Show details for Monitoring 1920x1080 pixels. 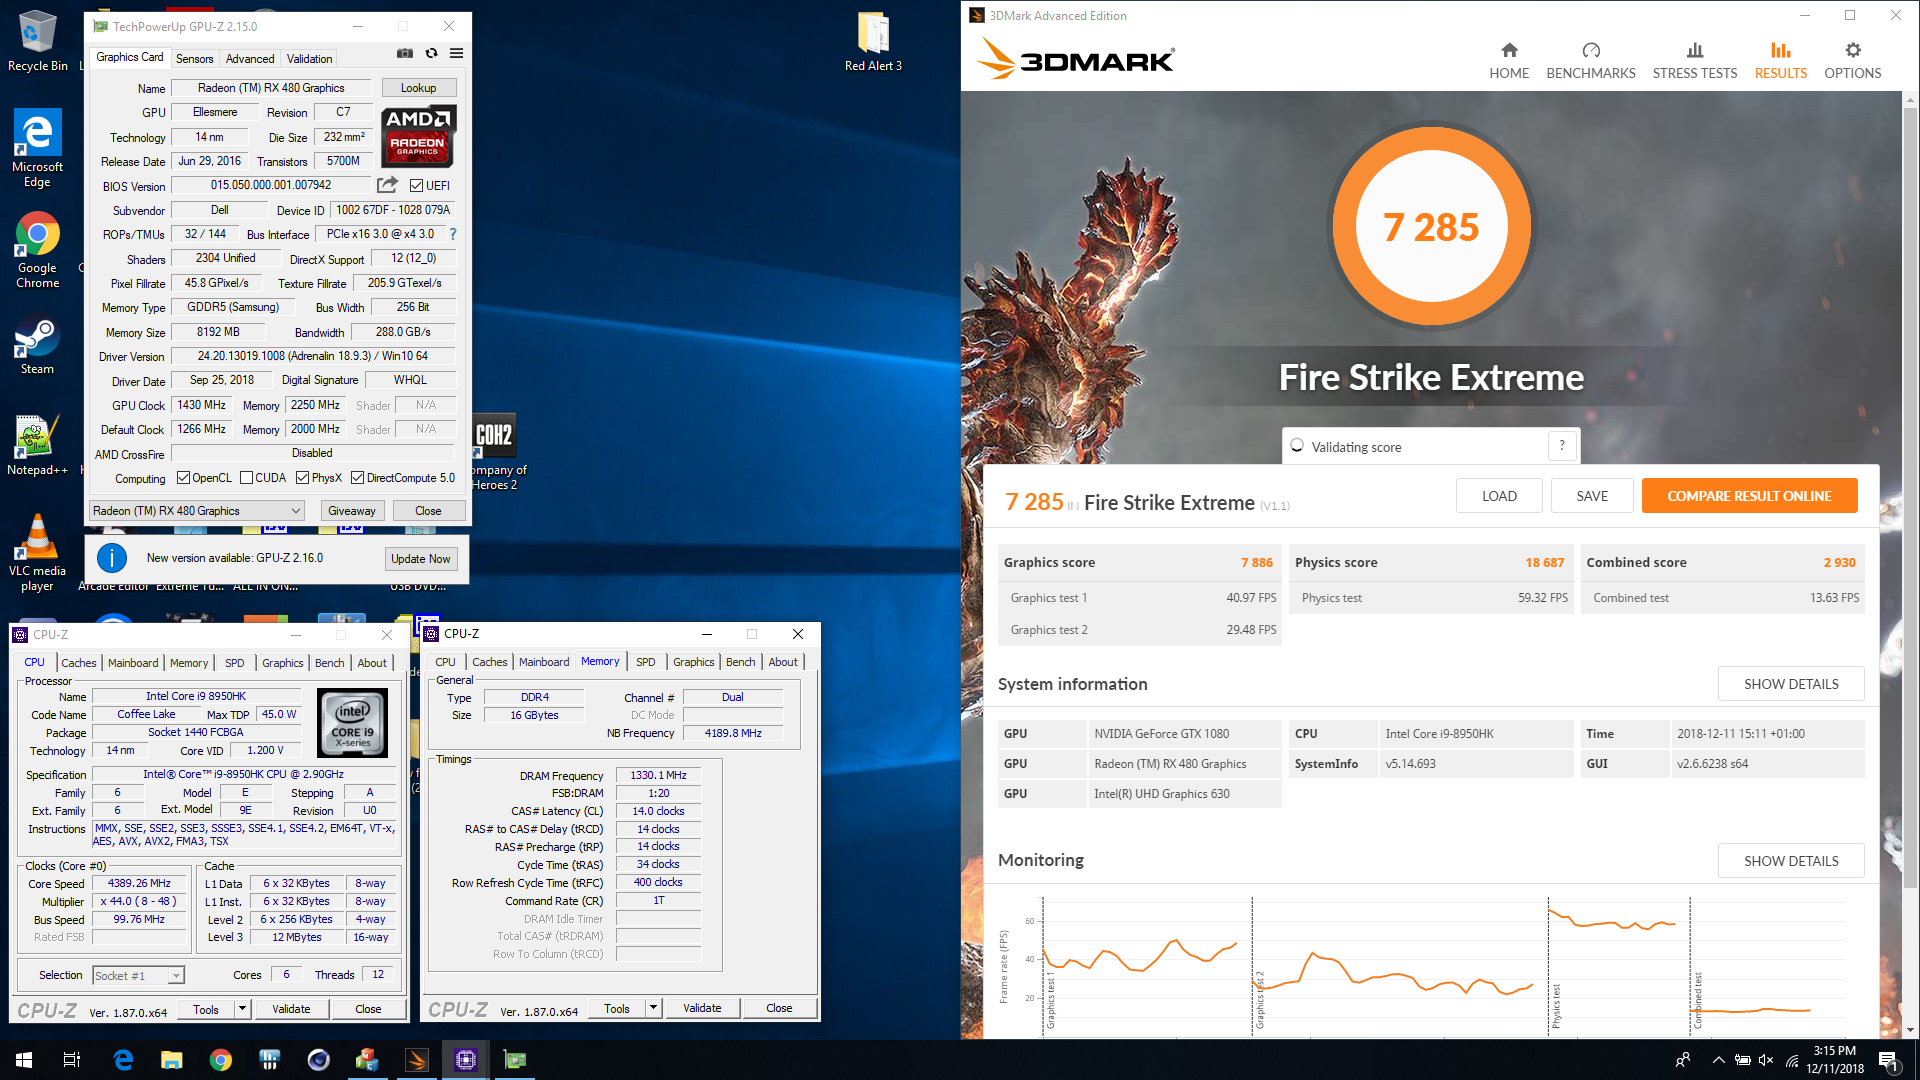point(1791,861)
